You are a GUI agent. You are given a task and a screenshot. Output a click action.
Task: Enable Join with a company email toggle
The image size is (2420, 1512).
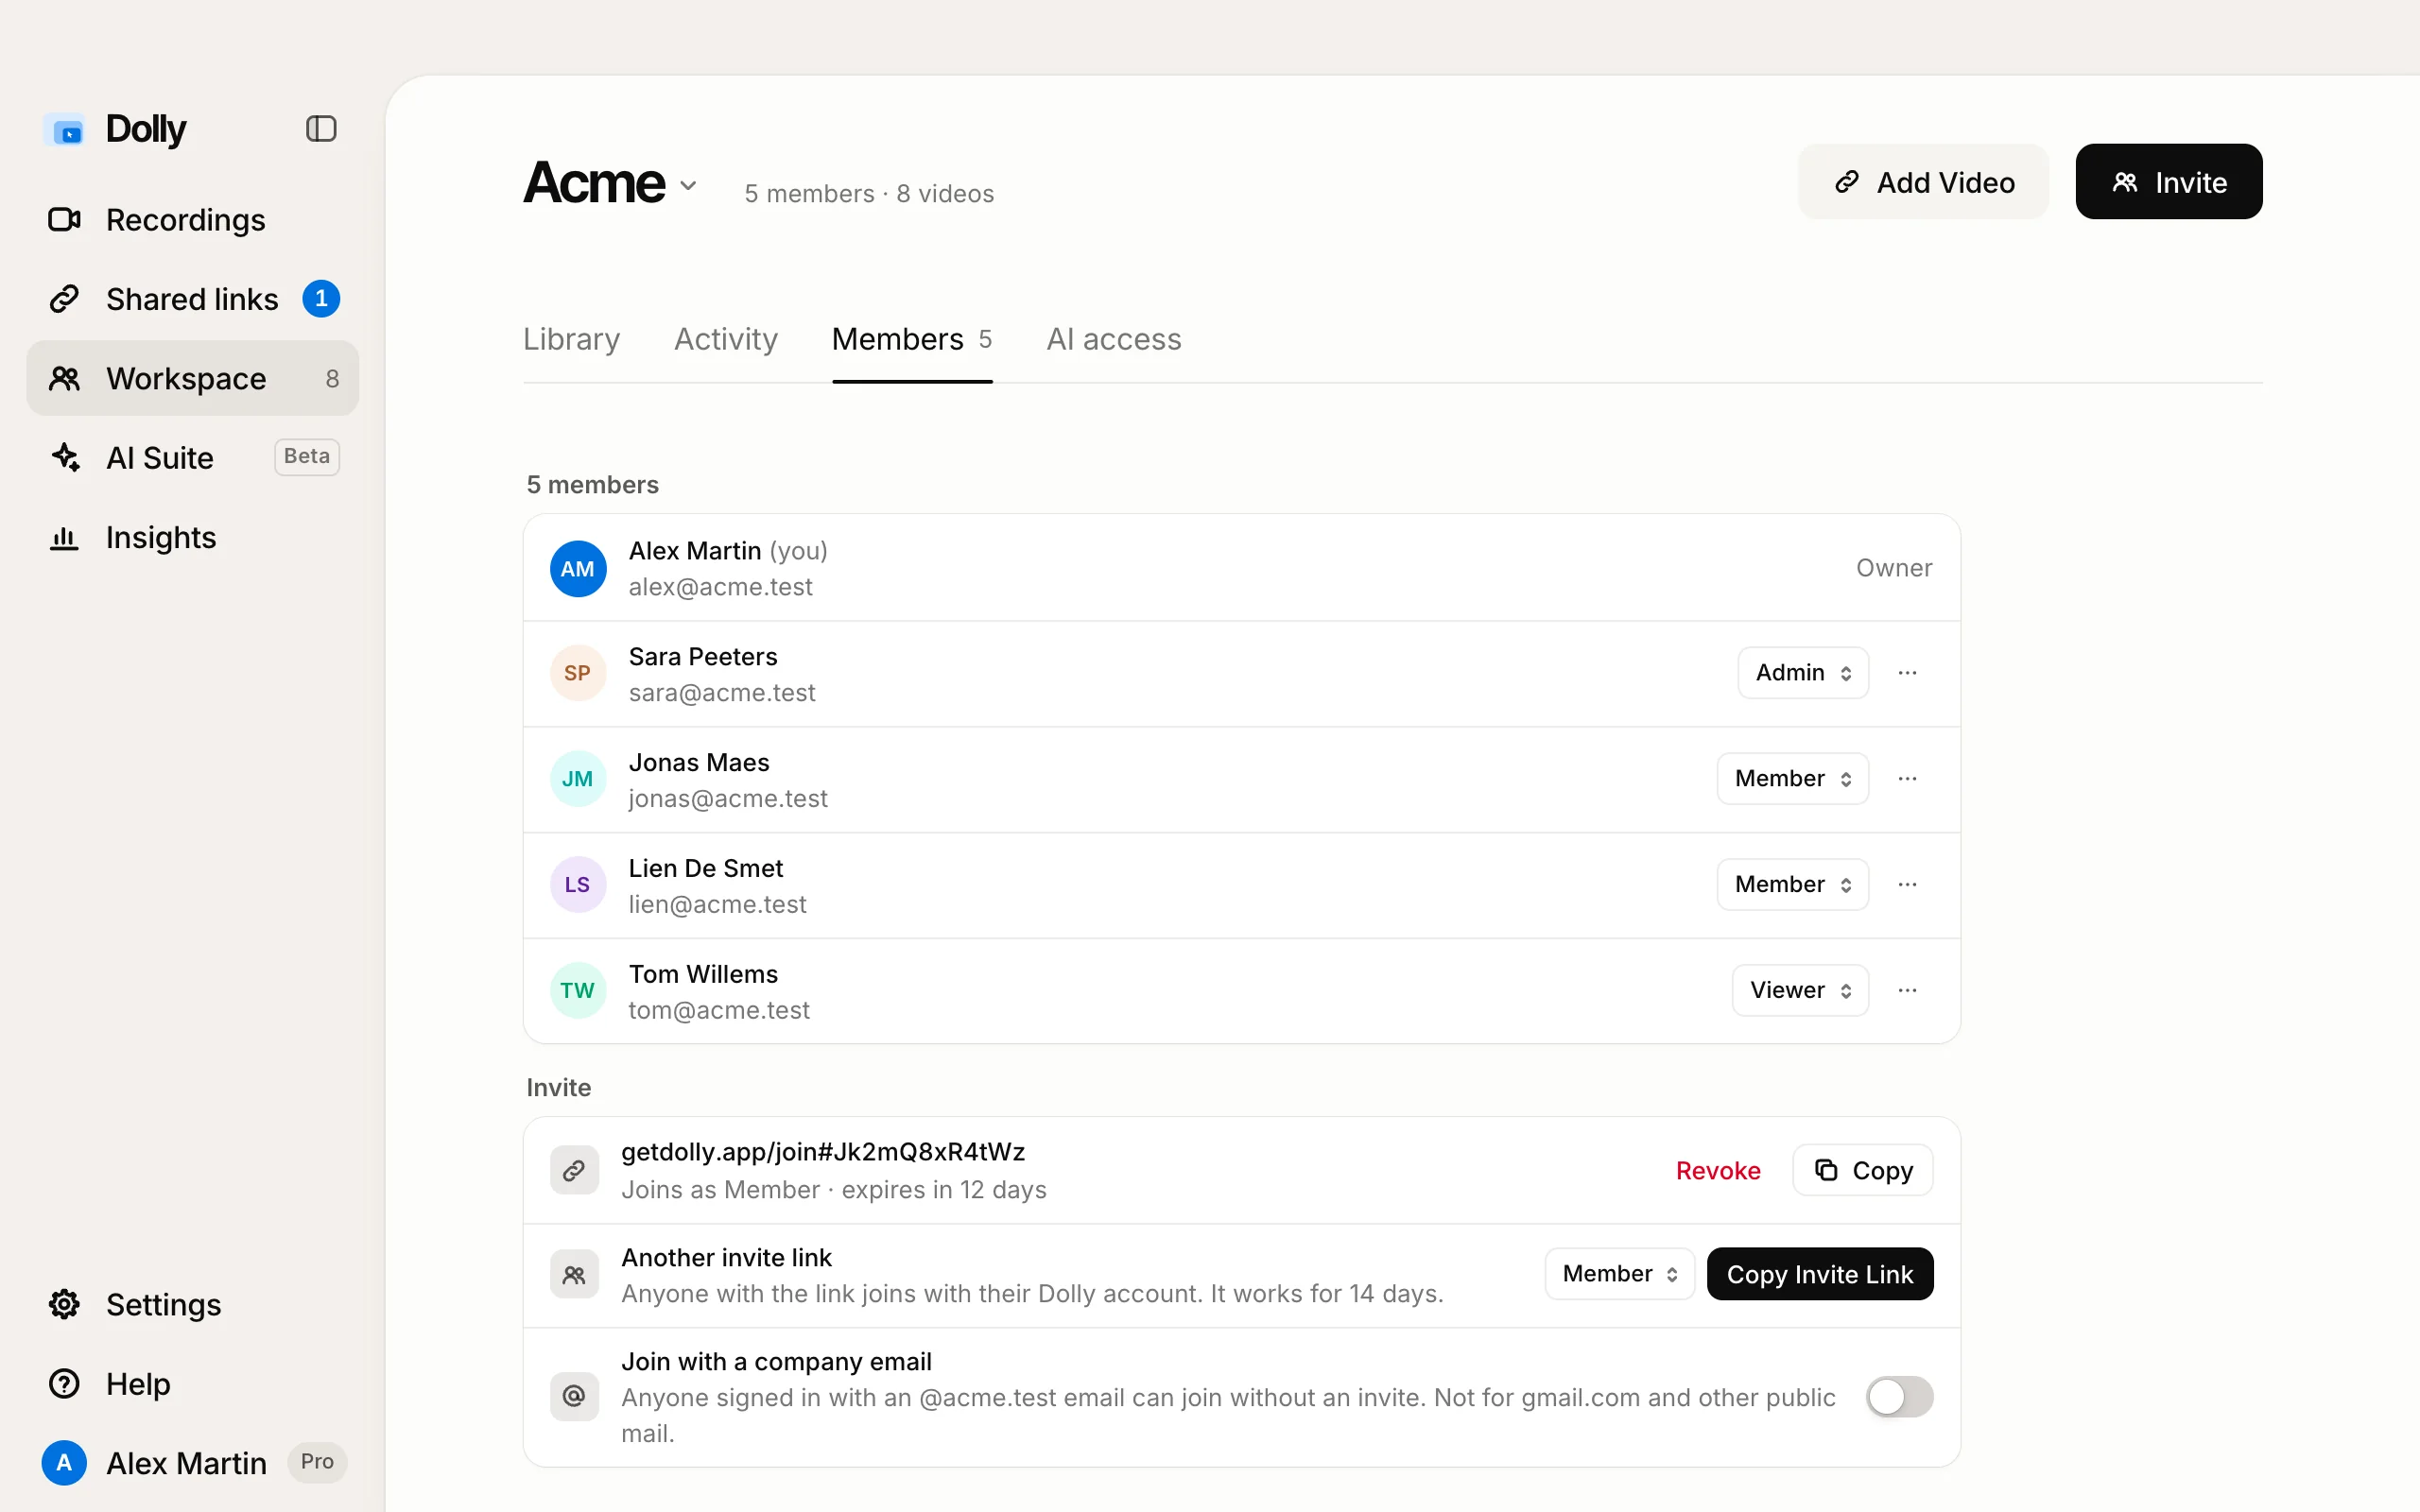click(x=1899, y=1397)
